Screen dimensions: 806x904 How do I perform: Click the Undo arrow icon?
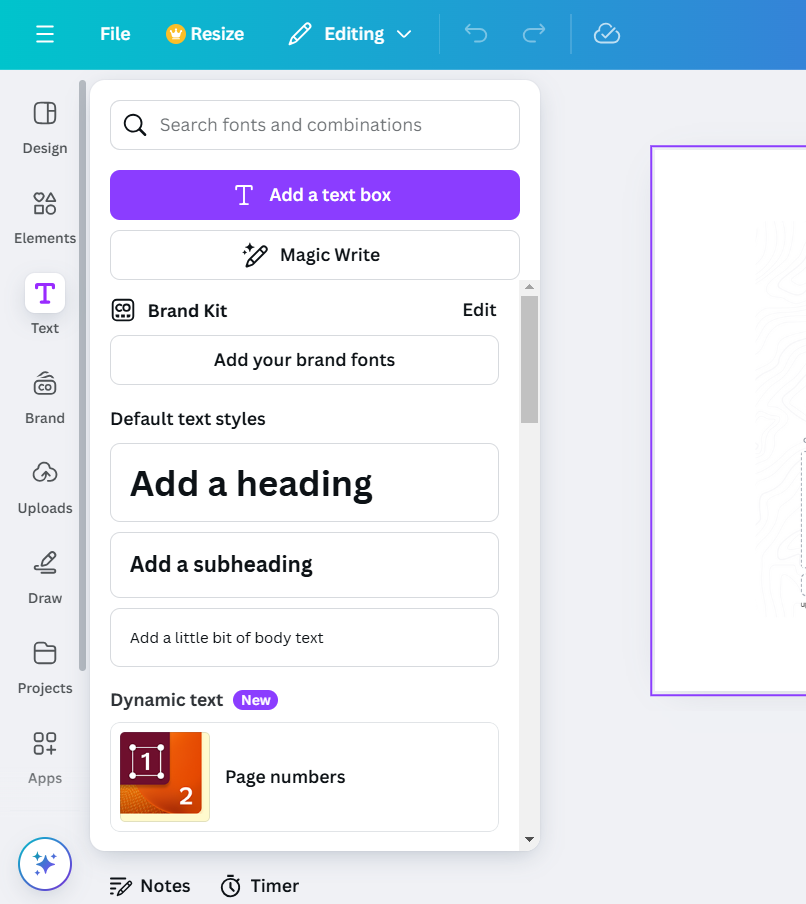(476, 34)
